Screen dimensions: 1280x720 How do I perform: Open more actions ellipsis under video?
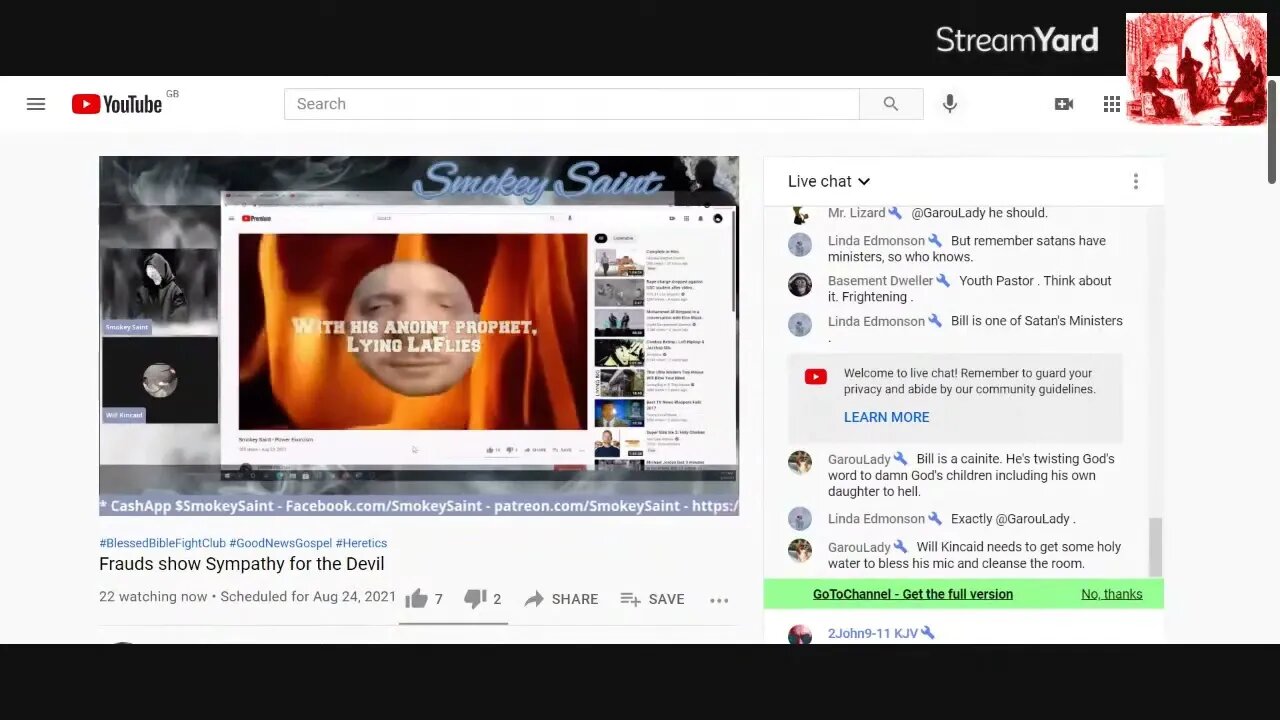(719, 600)
